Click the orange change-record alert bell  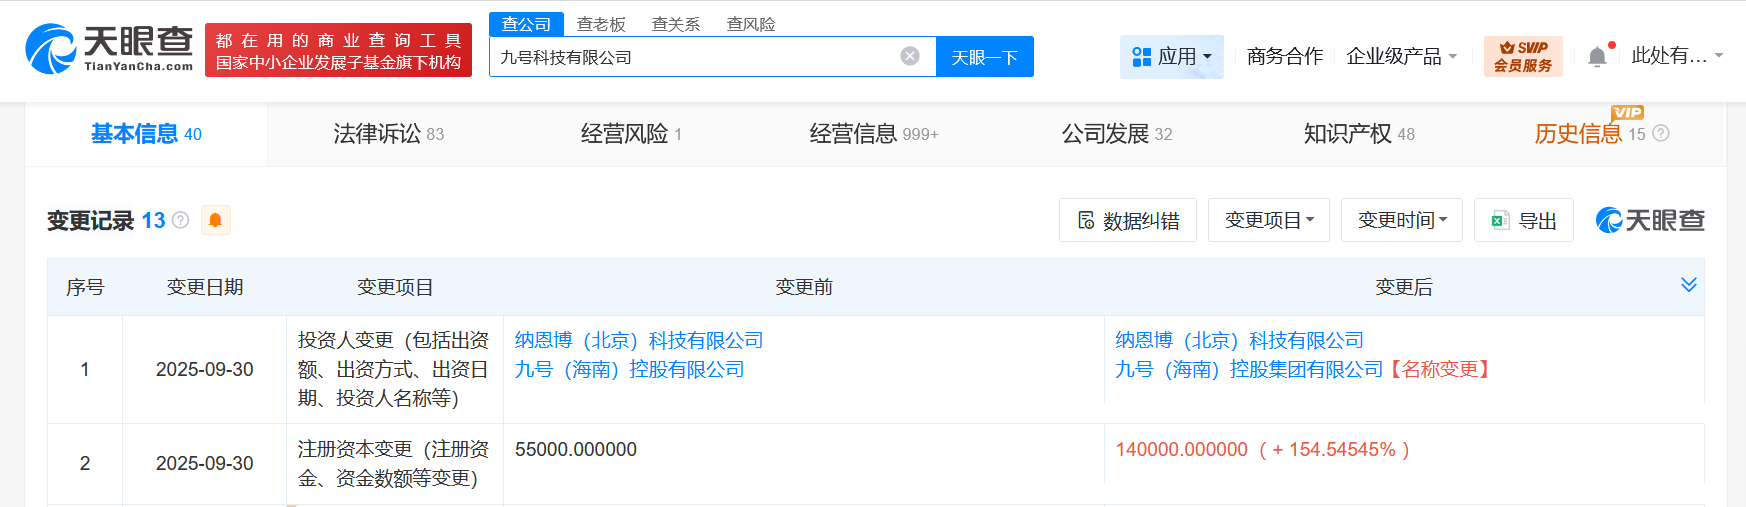pyautogui.click(x=215, y=220)
